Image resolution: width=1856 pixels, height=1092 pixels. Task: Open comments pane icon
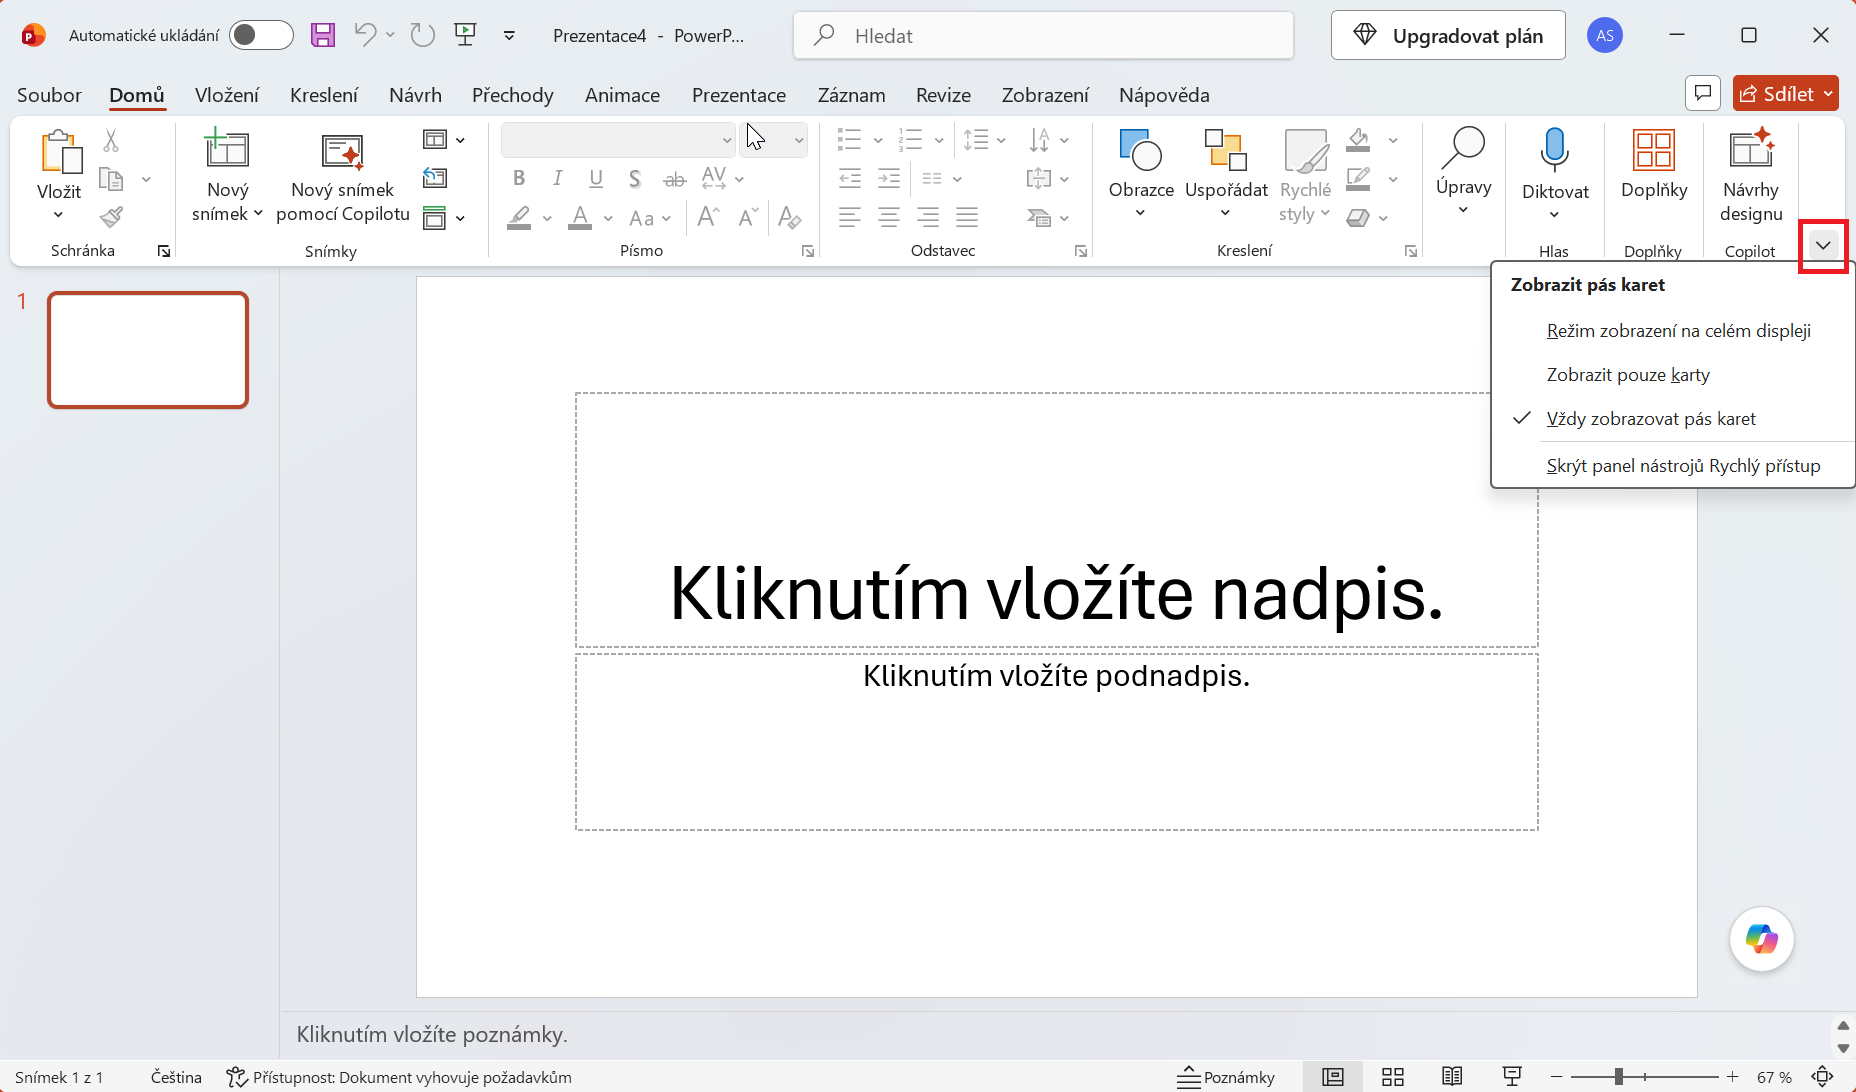(x=1702, y=93)
